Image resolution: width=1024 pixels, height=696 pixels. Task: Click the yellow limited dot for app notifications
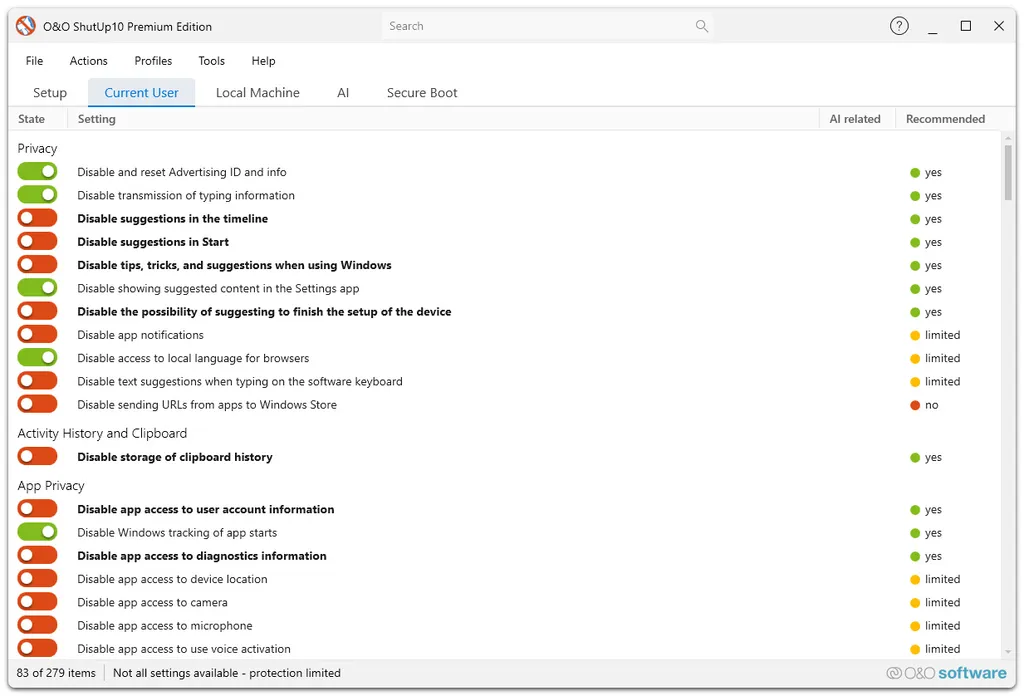point(915,335)
